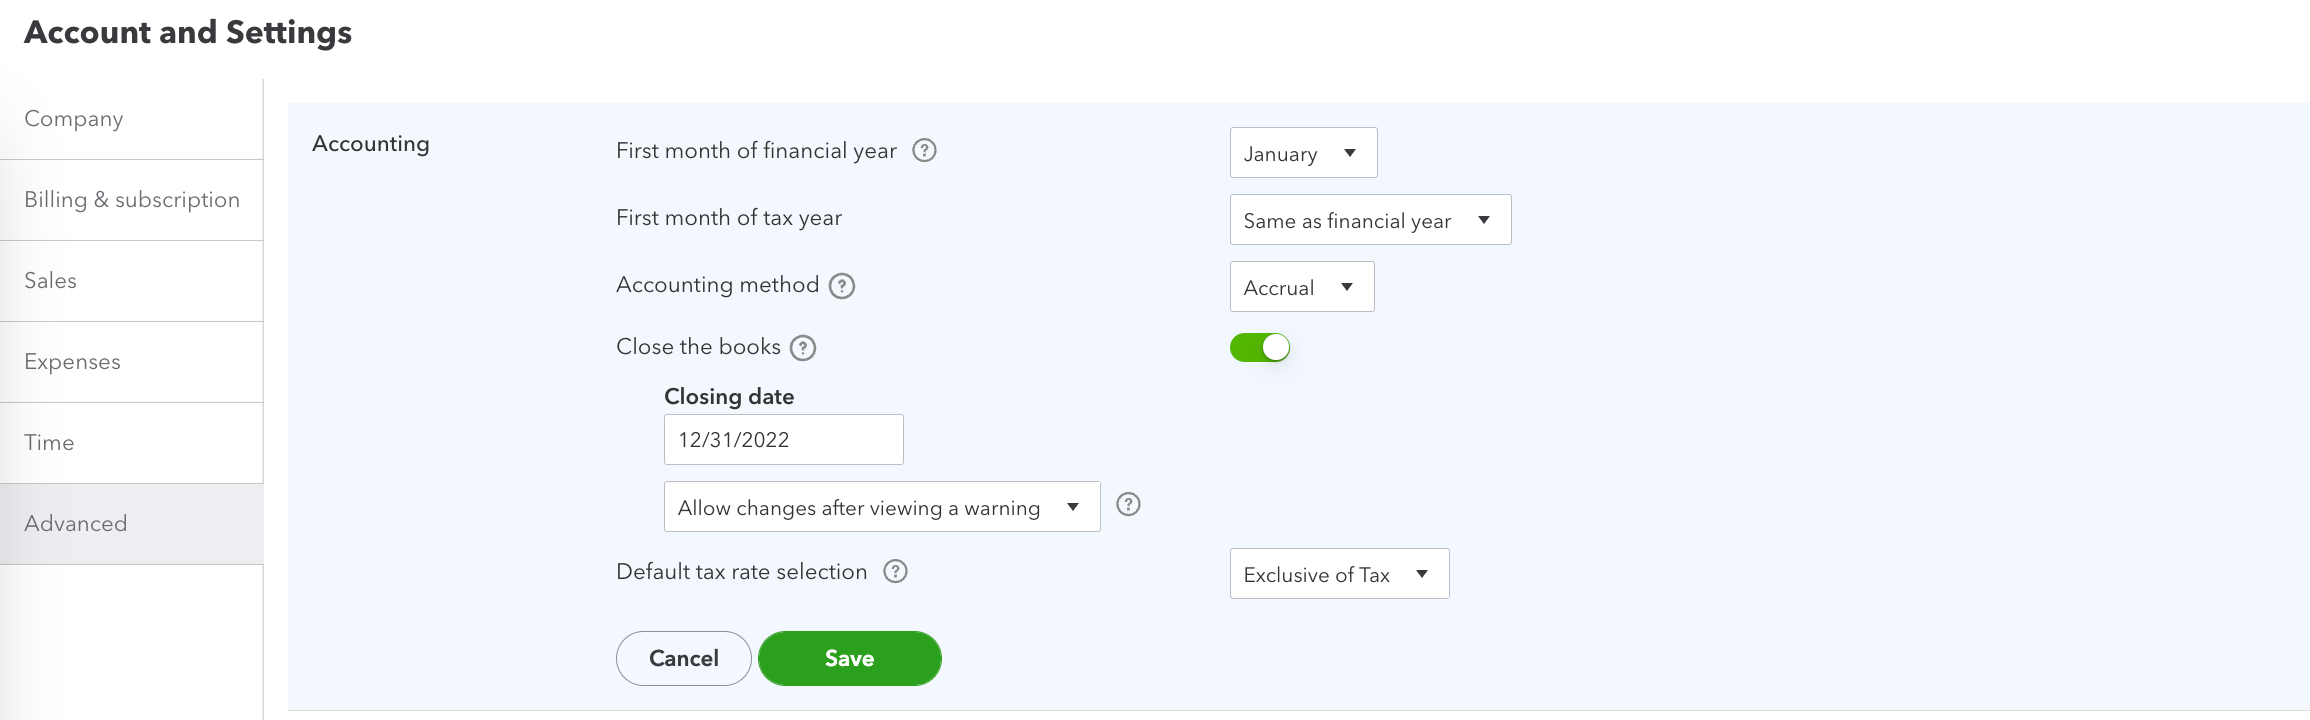Click help icon beside First month of financial year
This screenshot has height=720, width=2310.
click(924, 150)
